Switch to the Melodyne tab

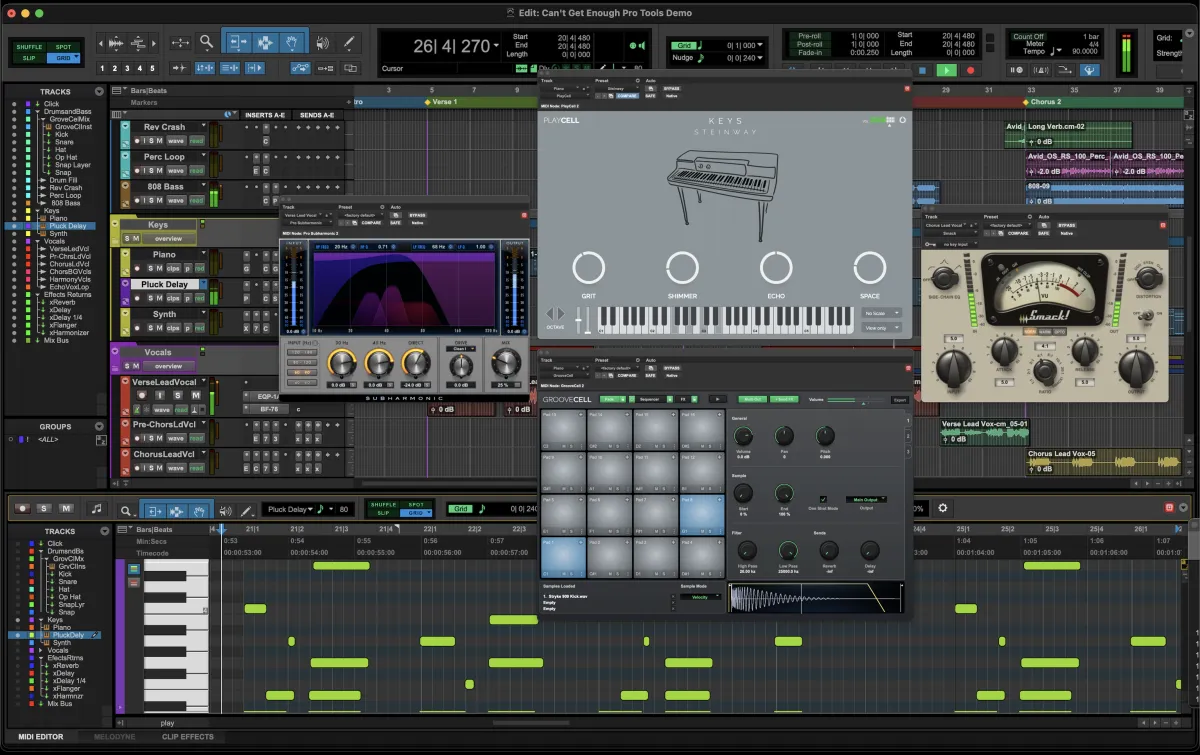pyautogui.click(x=114, y=737)
